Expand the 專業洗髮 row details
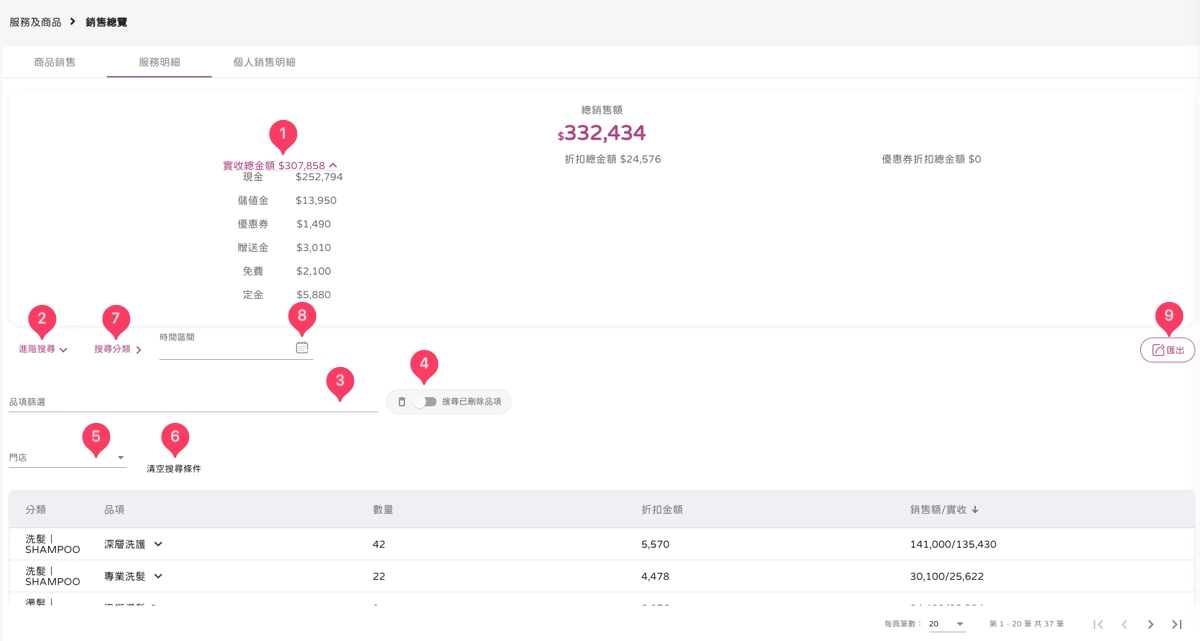 (x=158, y=576)
